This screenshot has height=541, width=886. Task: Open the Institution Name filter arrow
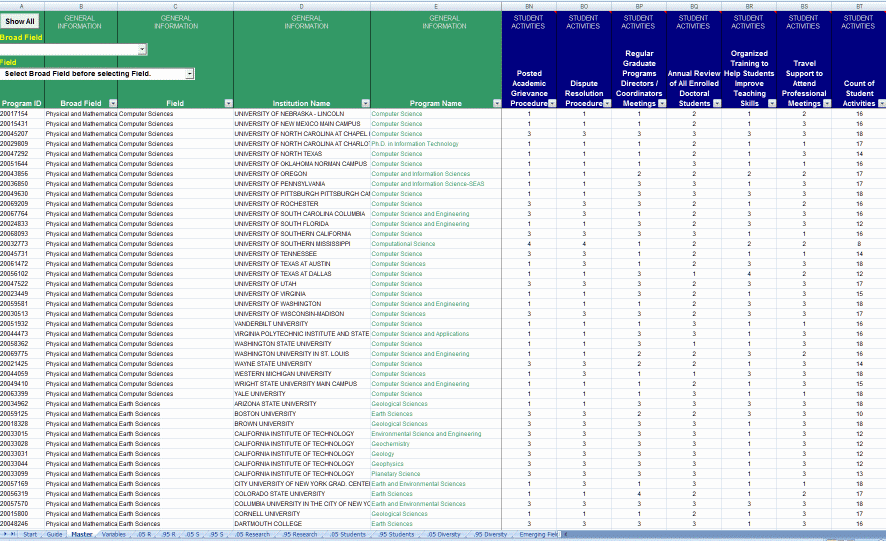coord(366,103)
